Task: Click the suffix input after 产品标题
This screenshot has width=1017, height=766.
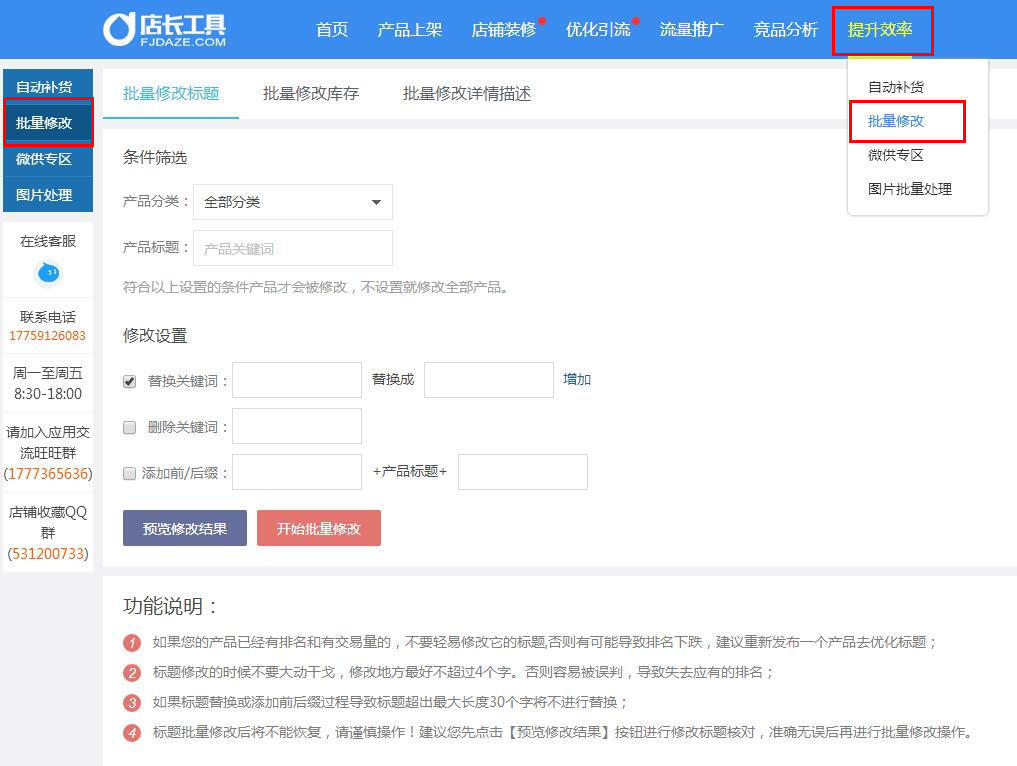Action: coord(523,472)
